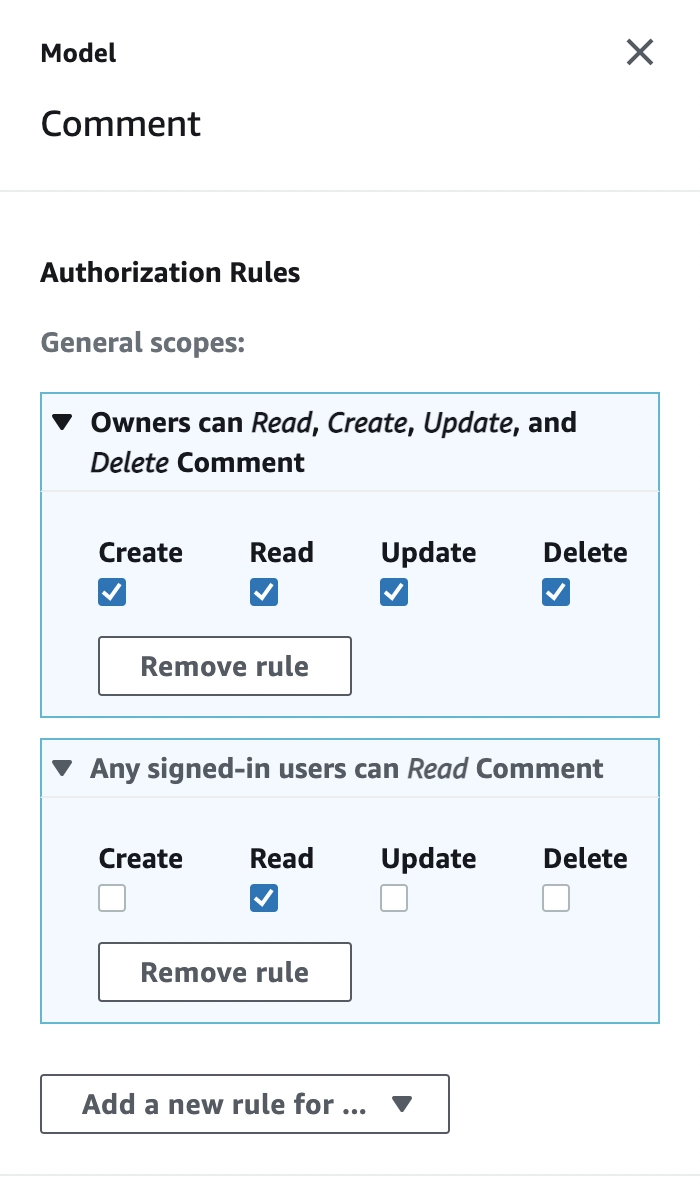Click the Authorization Rules section heading
This screenshot has height=1184, width=700.
pyautogui.click(x=170, y=273)
